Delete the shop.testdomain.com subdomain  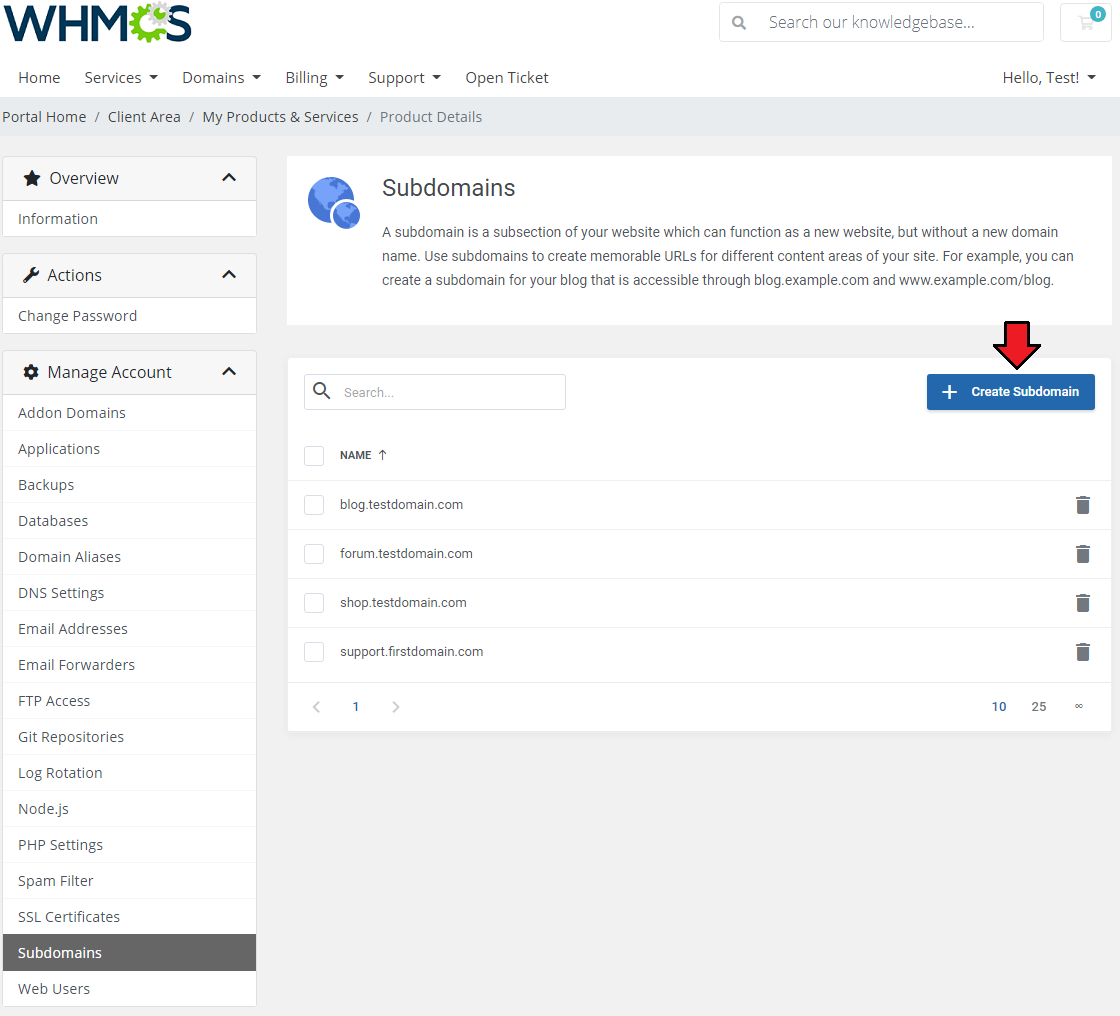pos(1083,603)
